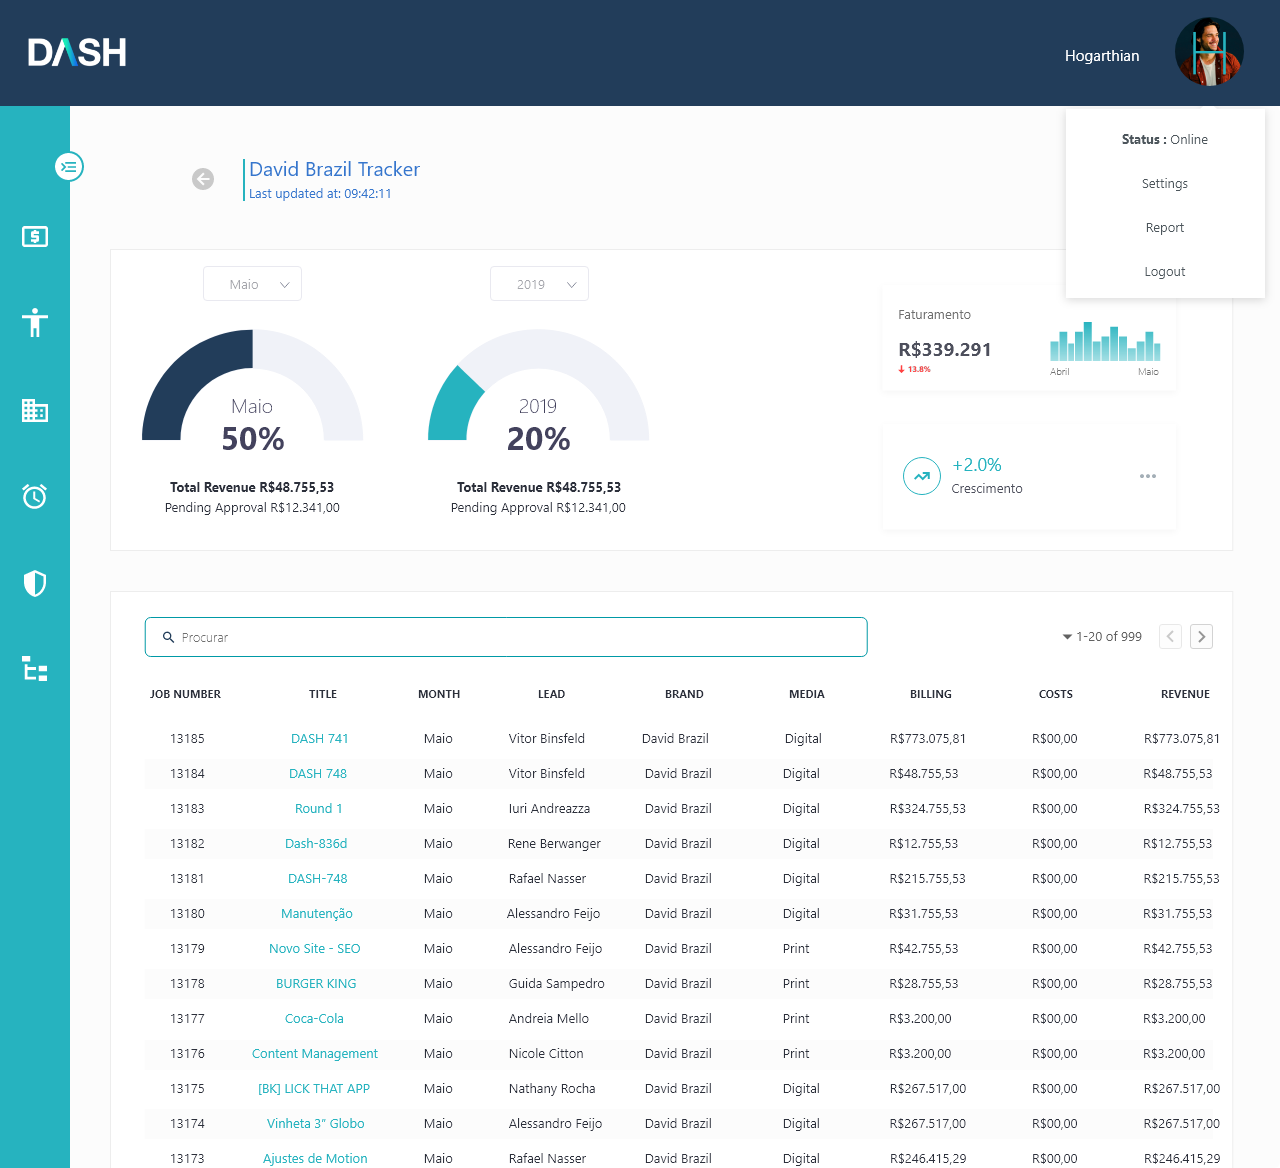
Task: Click the Hogarthian profile avatar
Action: pos(1209,53)
